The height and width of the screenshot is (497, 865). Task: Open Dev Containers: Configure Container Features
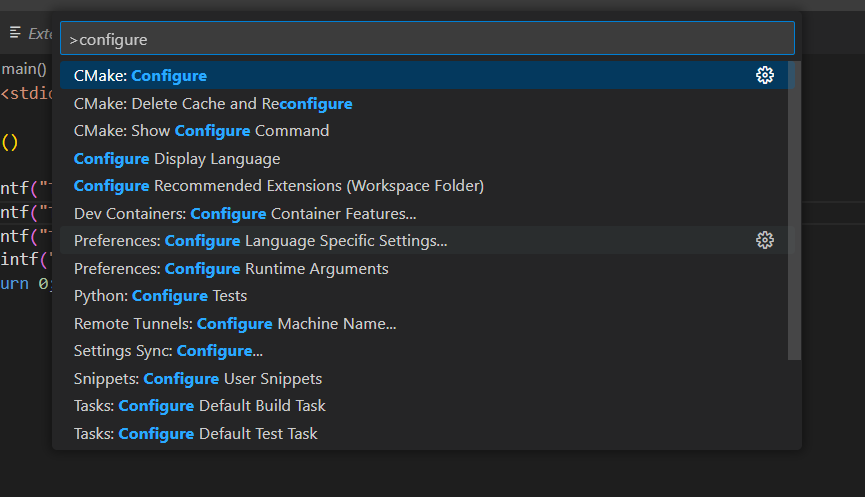point(427,213)
